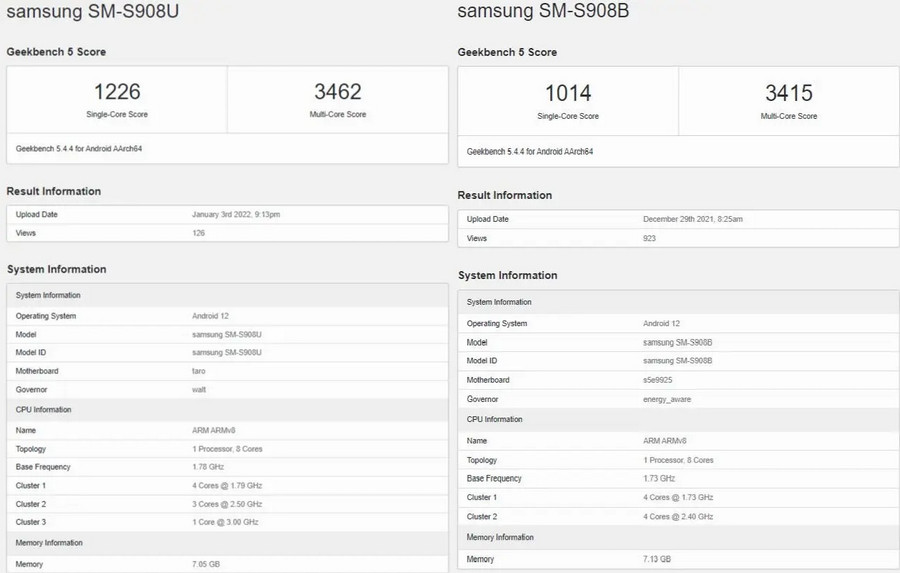
Task: Click the December 29th 2021 upload date
Action: (x=692, y=219)
